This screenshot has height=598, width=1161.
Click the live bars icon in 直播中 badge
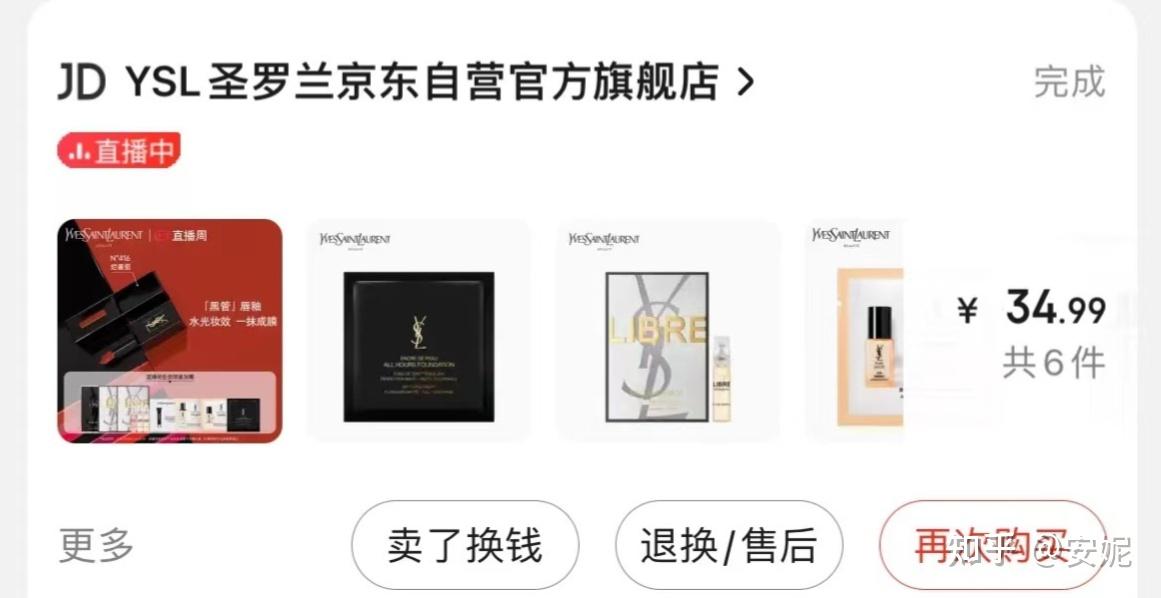pyautogui.click(x=79, y=152)
